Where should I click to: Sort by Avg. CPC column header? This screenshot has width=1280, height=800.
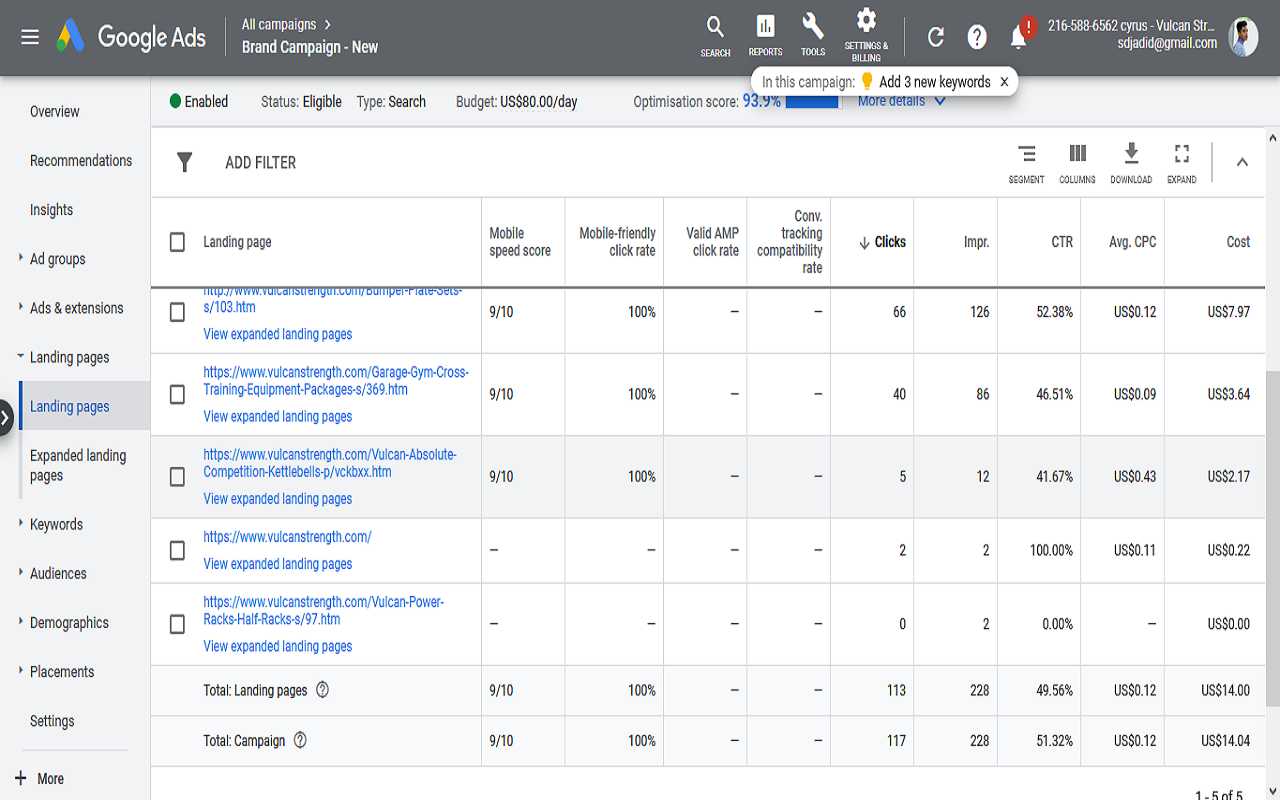tap(1133, 242)
